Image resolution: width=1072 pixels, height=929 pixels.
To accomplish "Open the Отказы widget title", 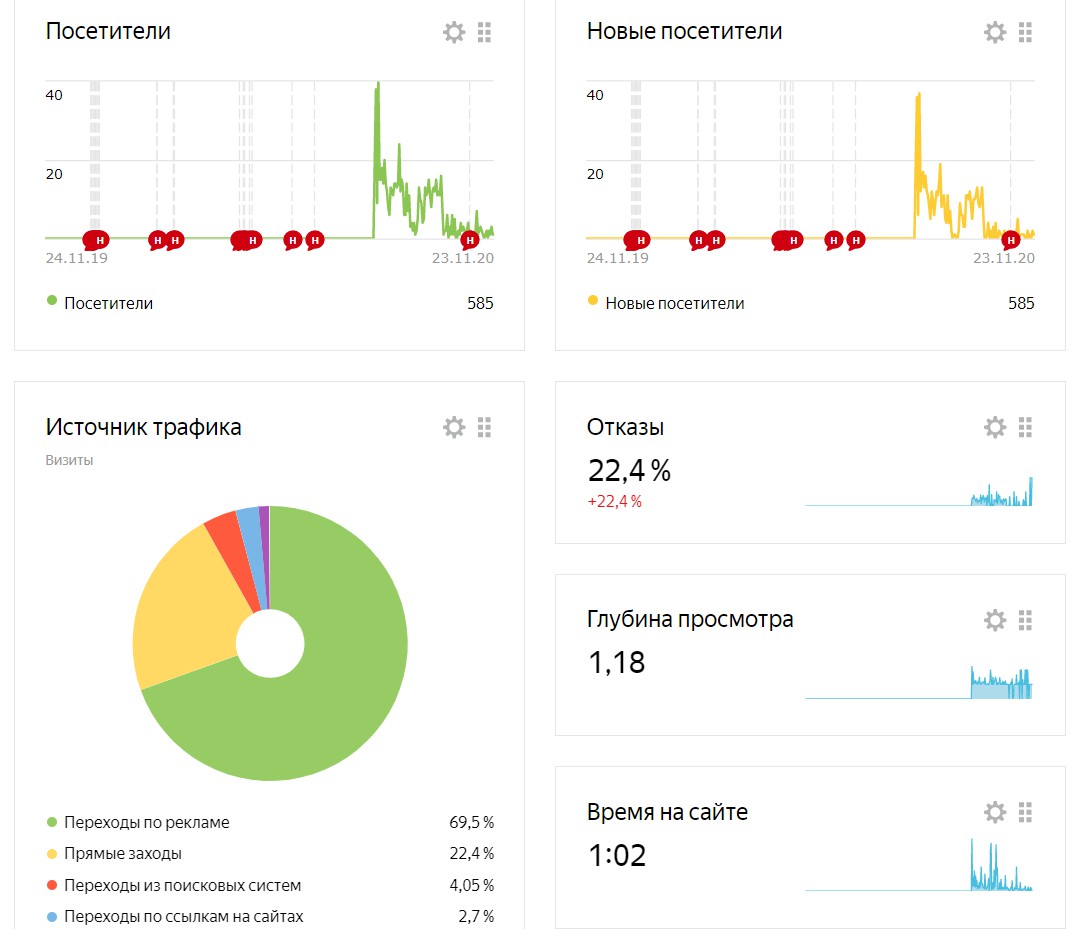I will [625, 427].
